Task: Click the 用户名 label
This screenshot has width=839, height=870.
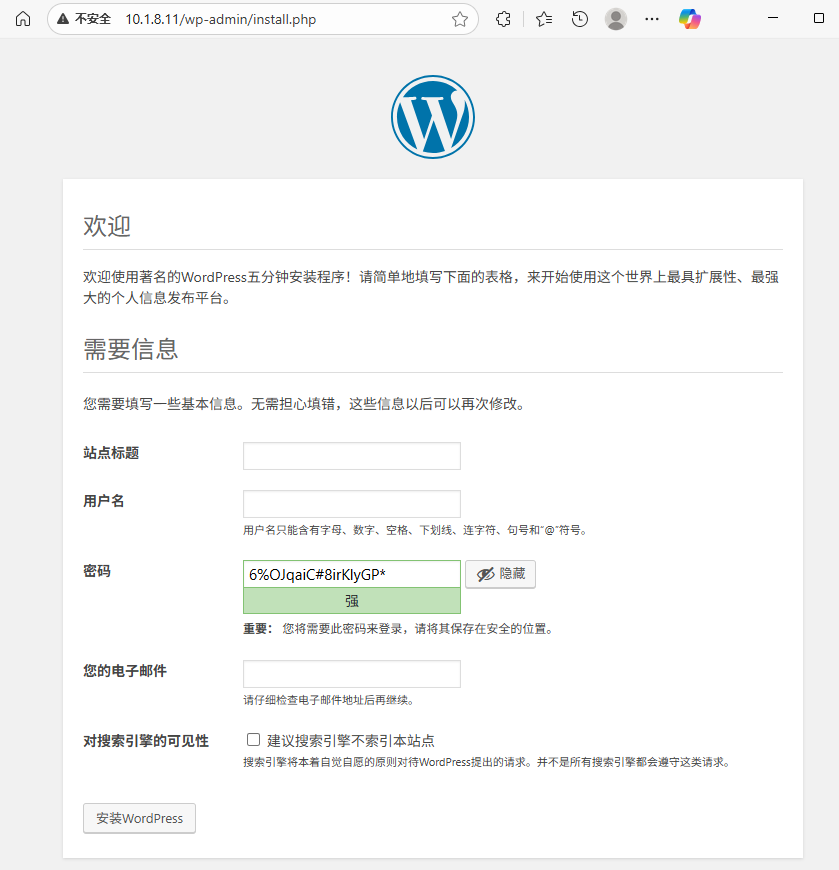Action: (x=104, y=501)
